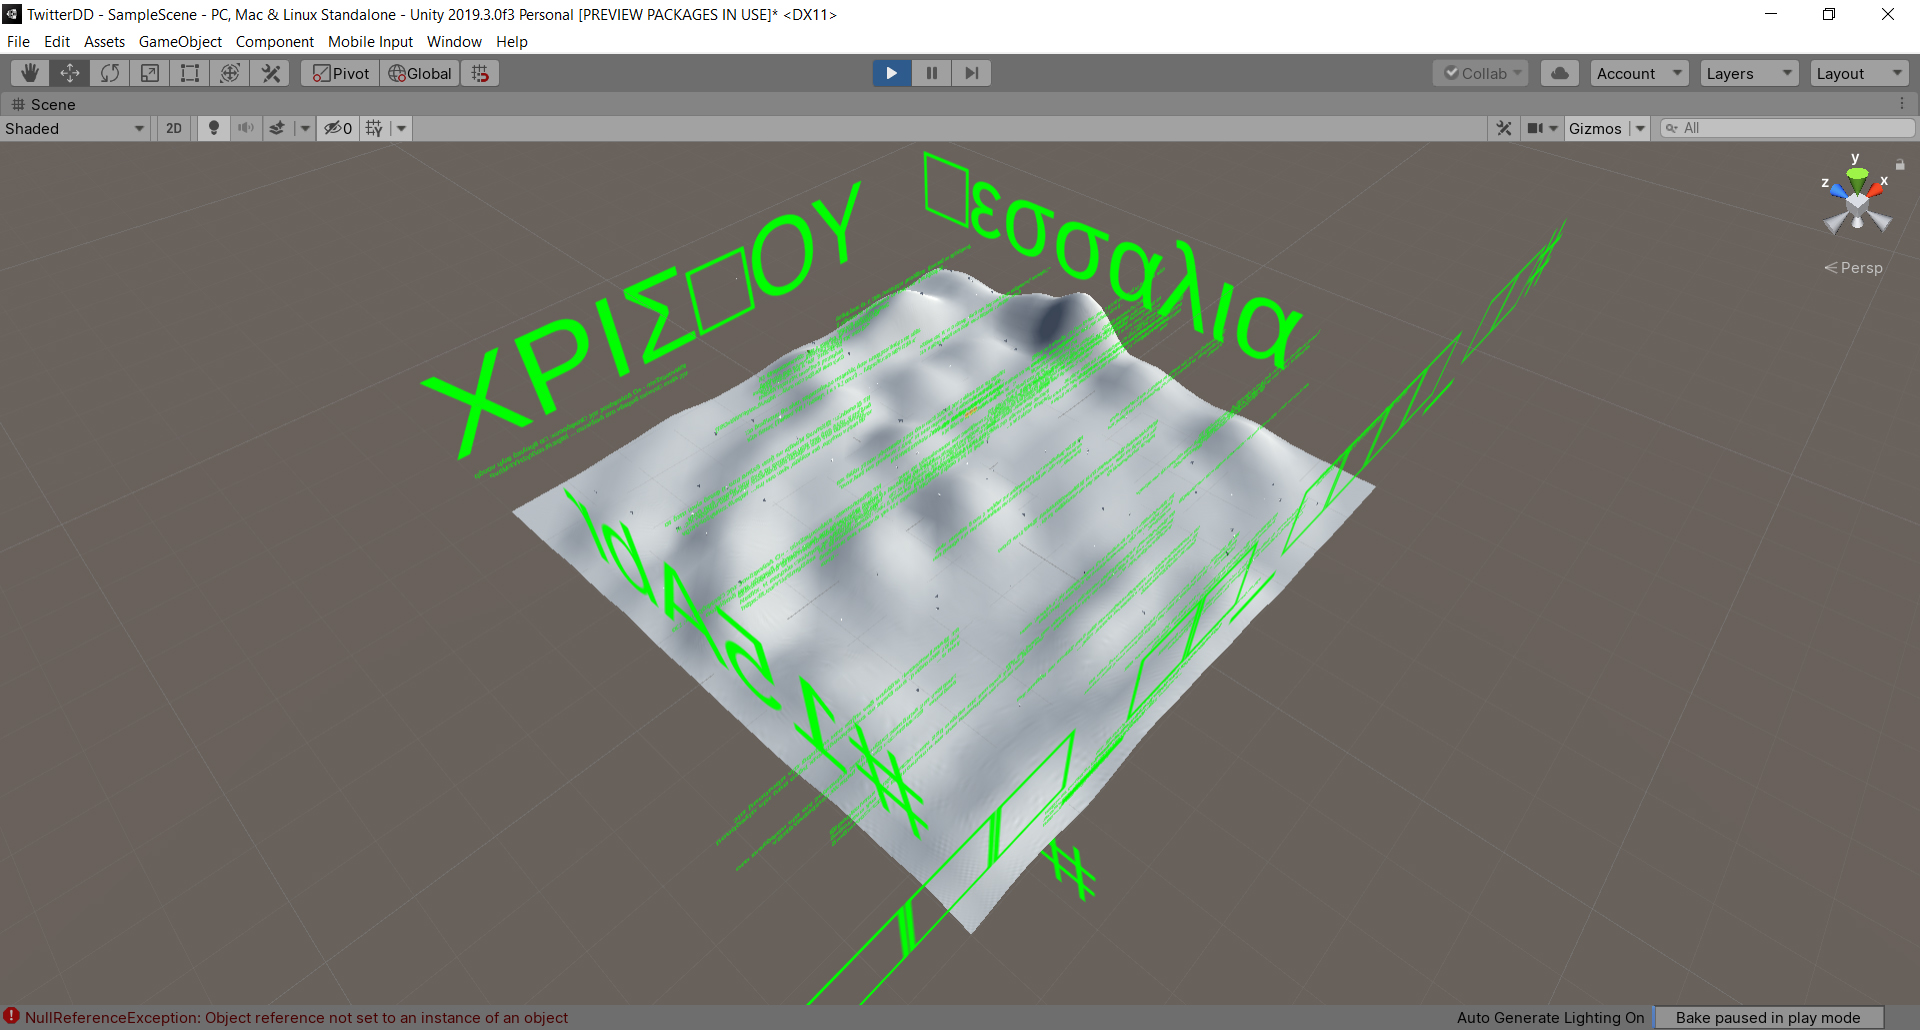
Task: Open the GameObject menu
Action: [x=180, y=42]
